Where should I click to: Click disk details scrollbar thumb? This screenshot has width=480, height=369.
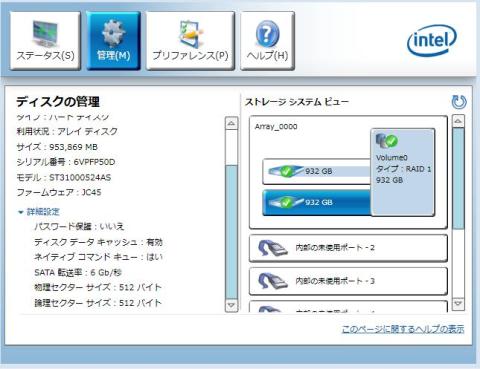point(231,232)
